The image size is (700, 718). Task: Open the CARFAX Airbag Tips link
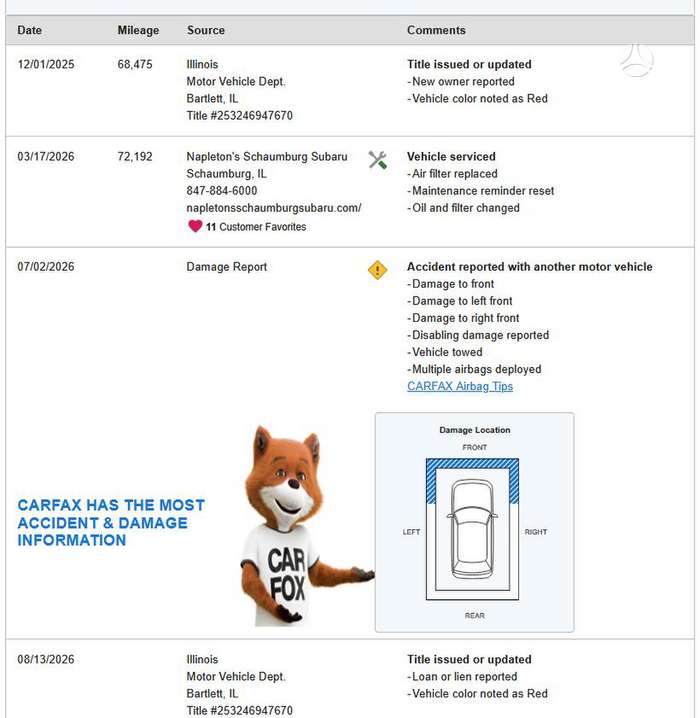460,386
